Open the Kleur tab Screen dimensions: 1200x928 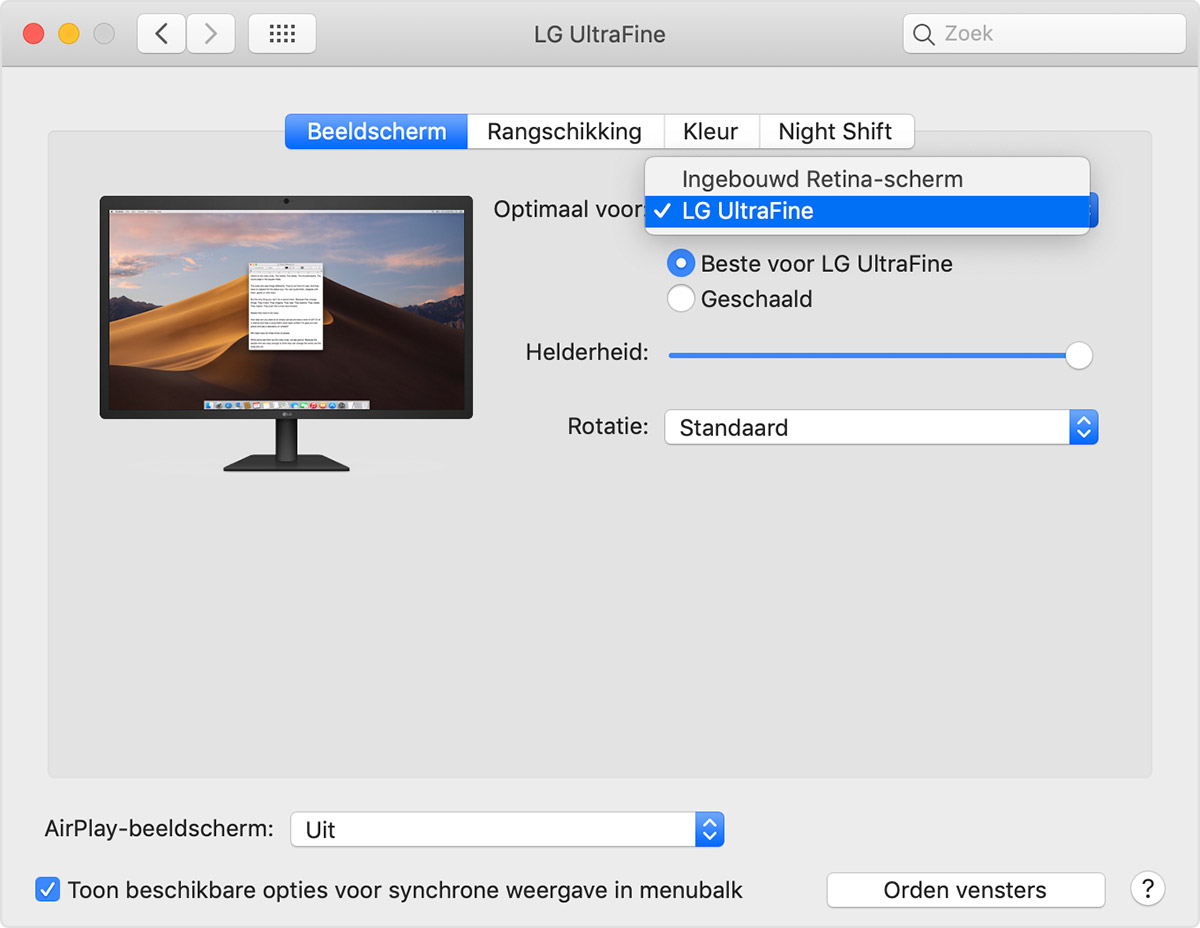[710, 132]
